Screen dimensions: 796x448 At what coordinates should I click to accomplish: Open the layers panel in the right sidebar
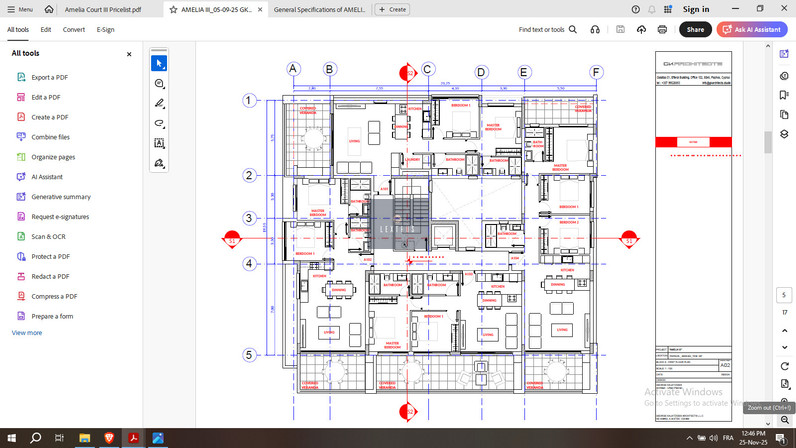[x=783, y=134]
